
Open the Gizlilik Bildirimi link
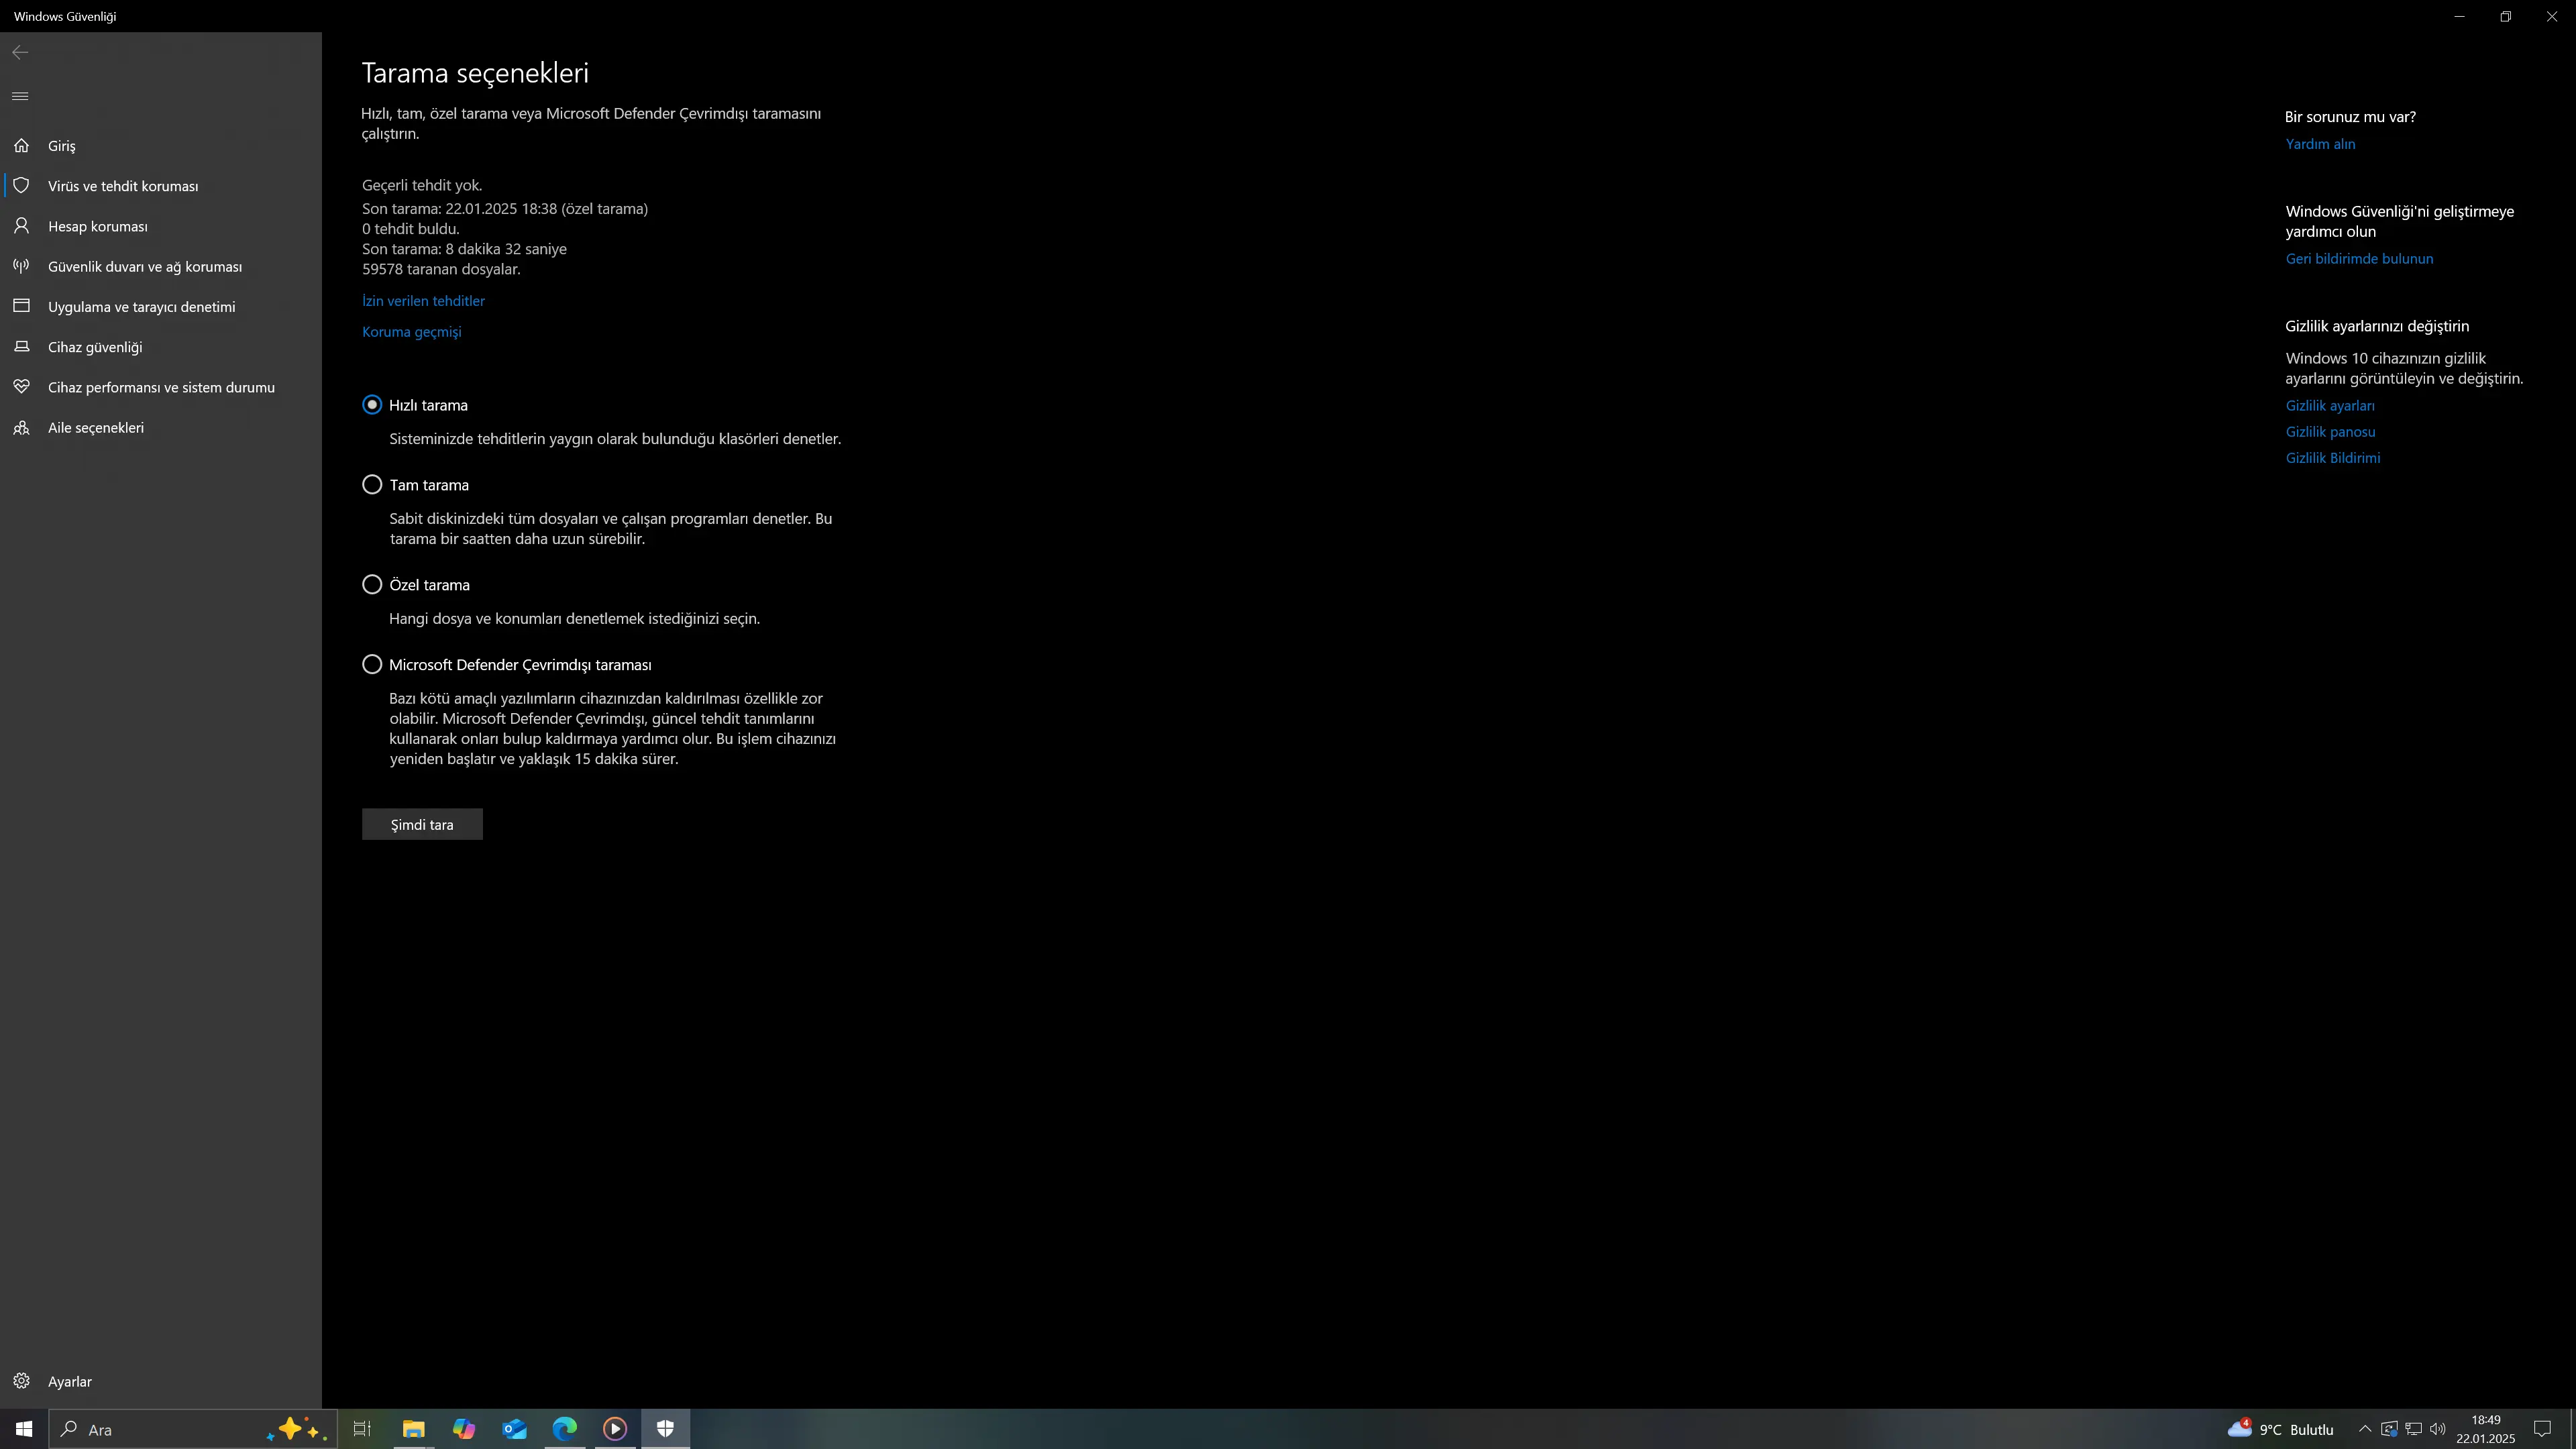2333,458
